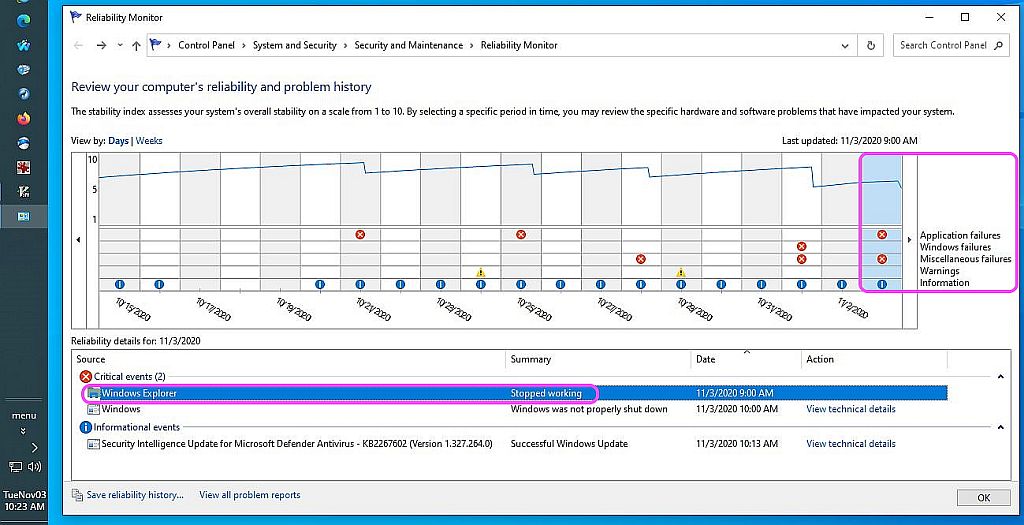Open the red puzzle-piece taskbar app
The width and height of the screenshot is (1024, 525).
(x=24, y=168)
